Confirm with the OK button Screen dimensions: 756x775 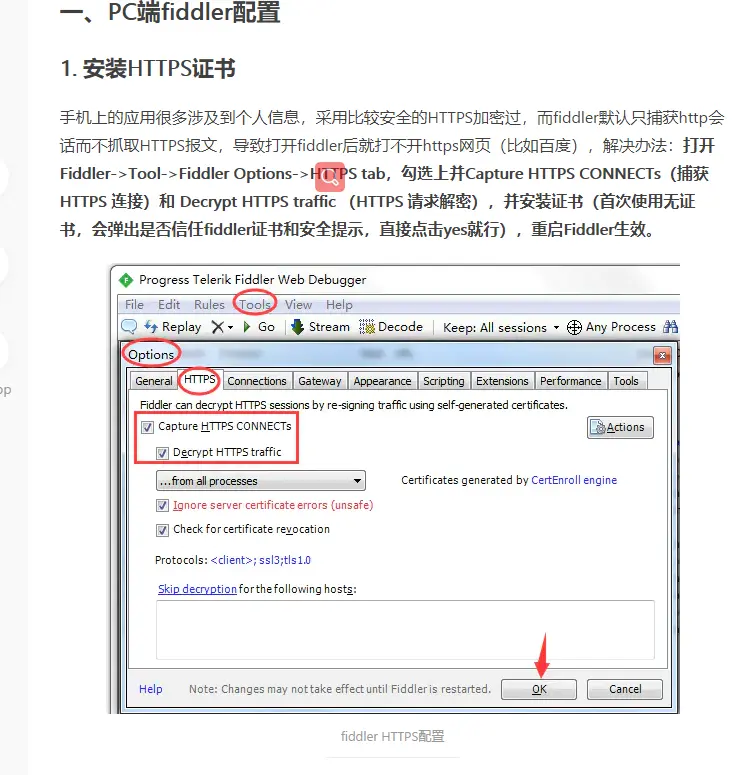(x=539, y=689)
